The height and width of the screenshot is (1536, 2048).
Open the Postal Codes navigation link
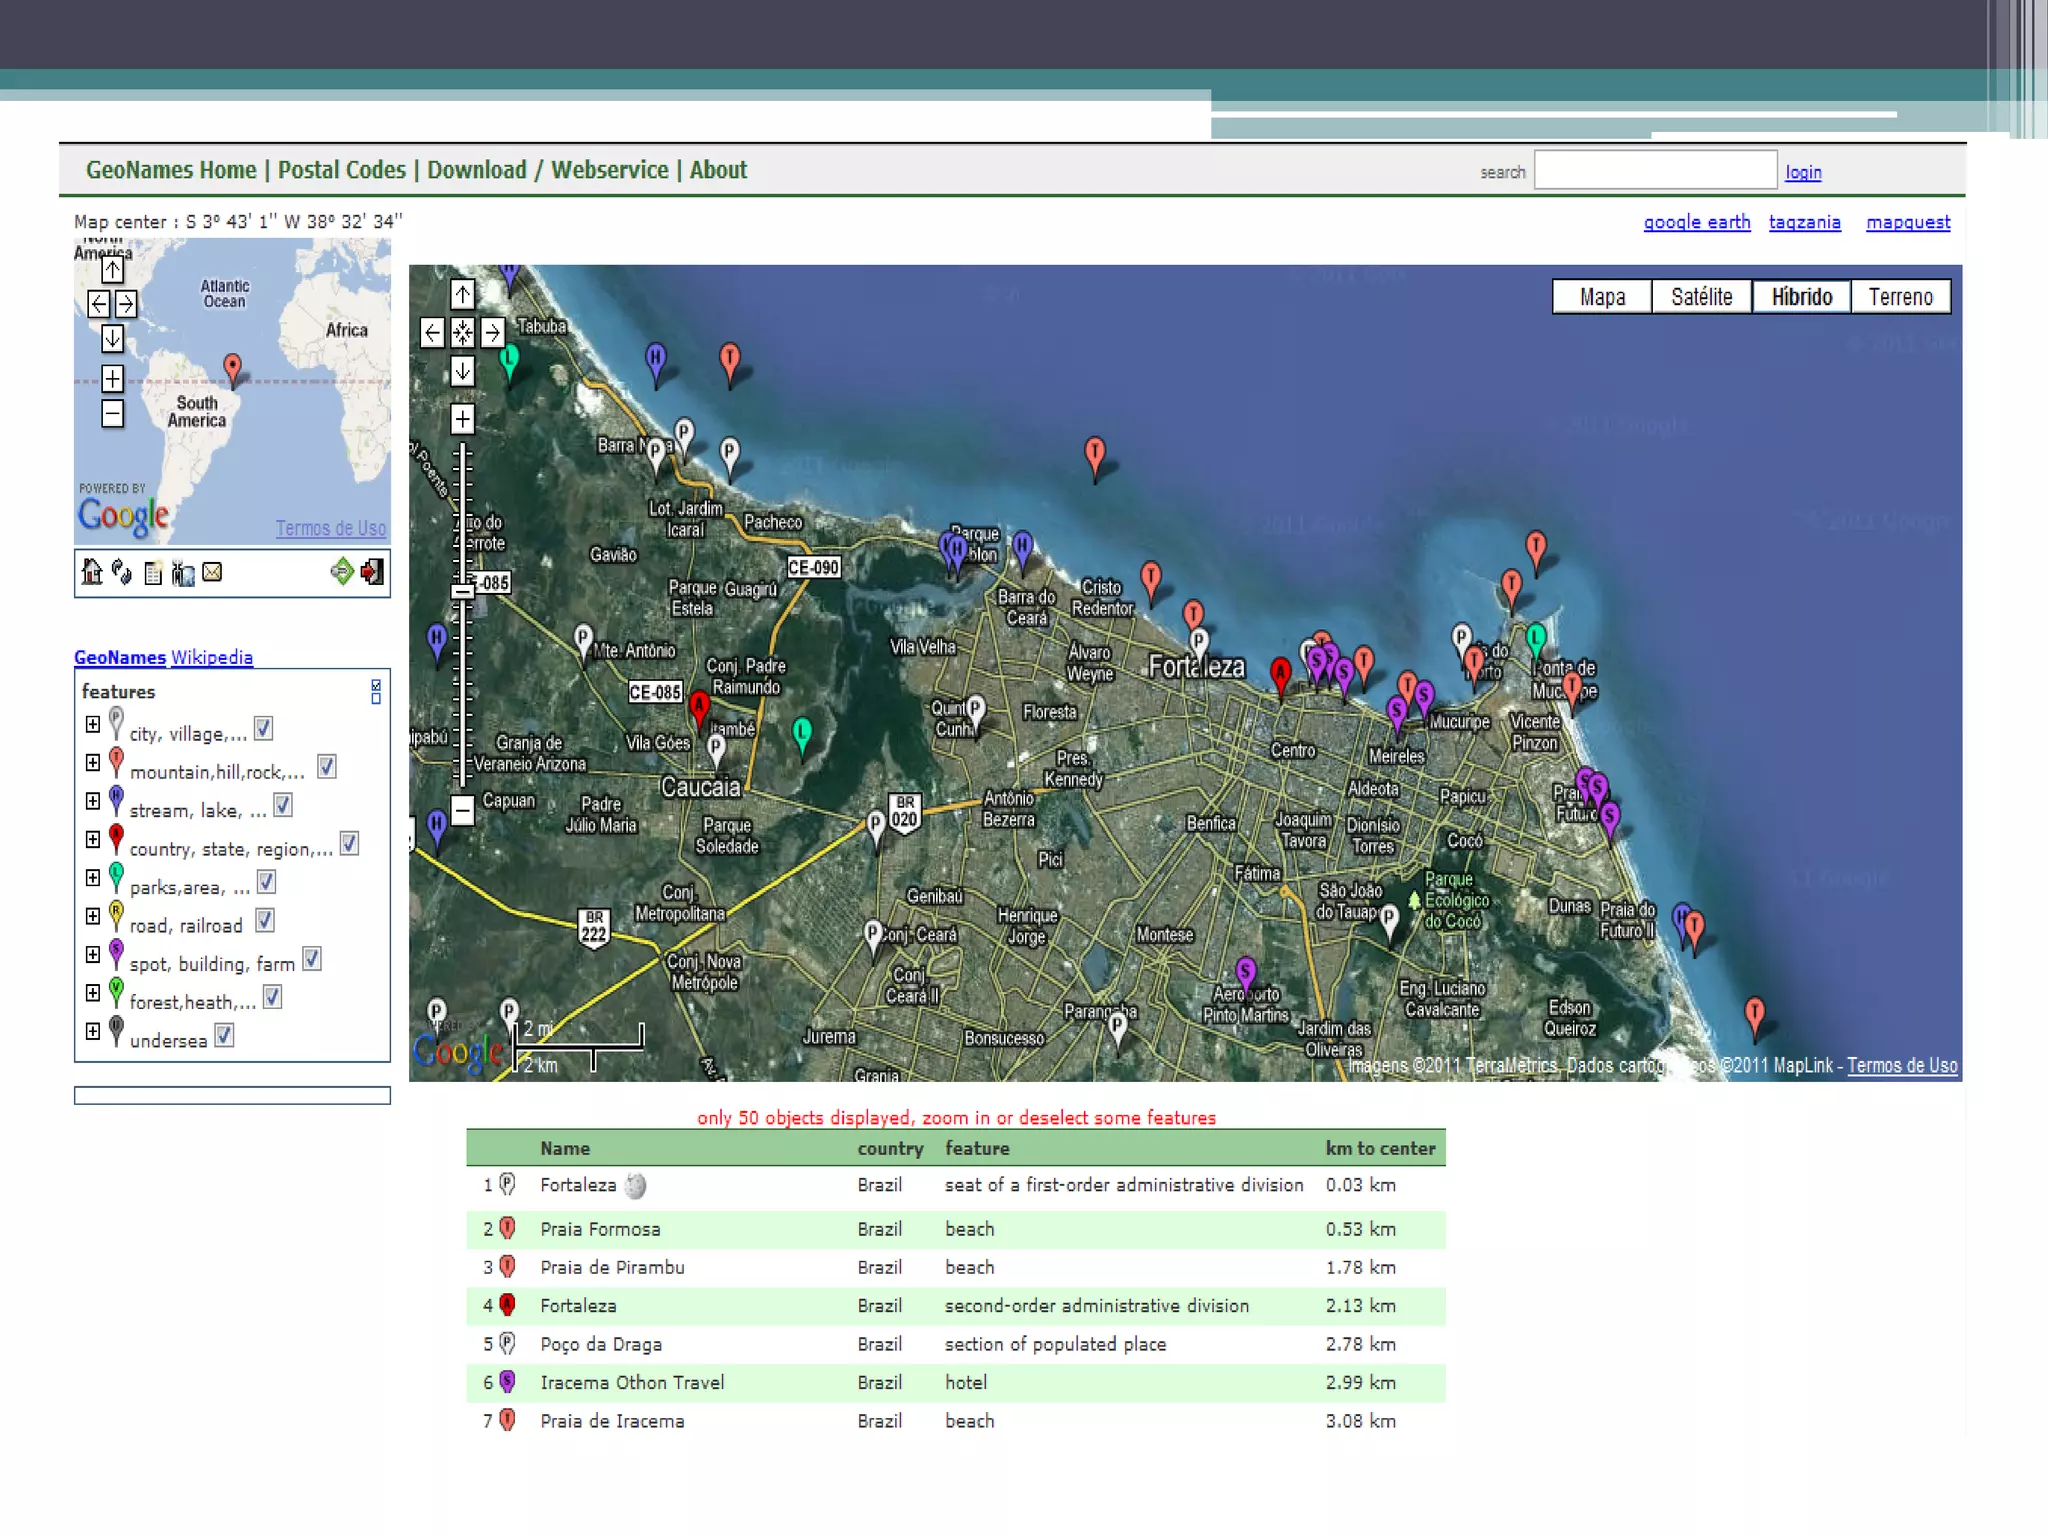[x=341, y=170]
